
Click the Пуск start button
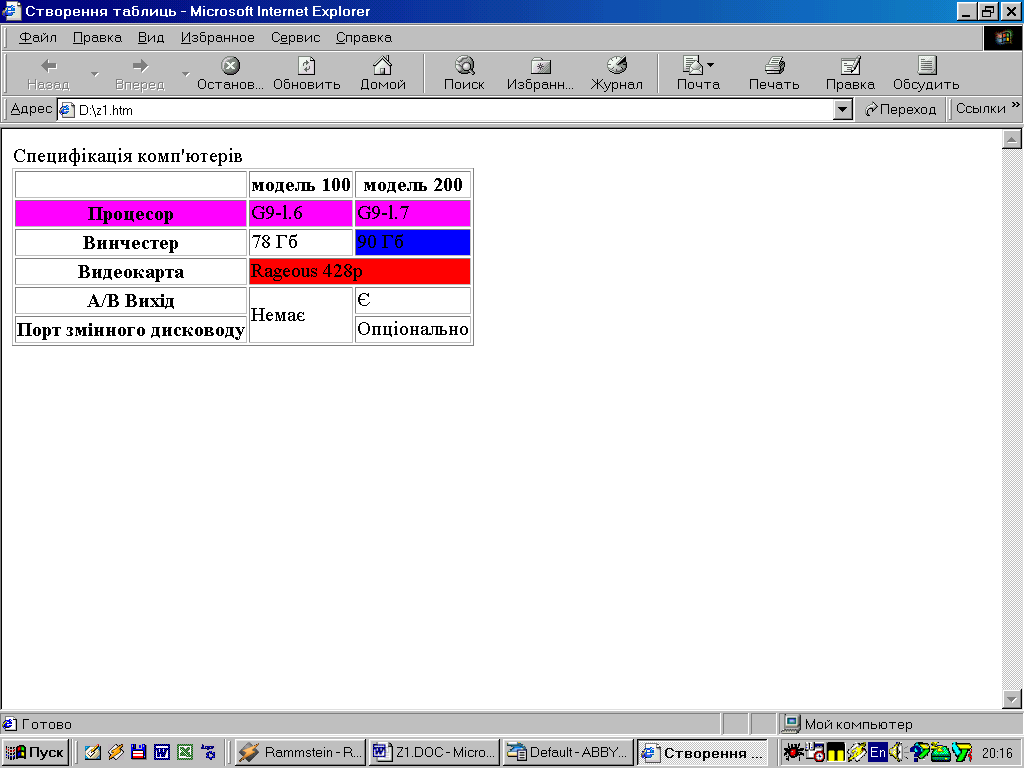tap(35, 752)
